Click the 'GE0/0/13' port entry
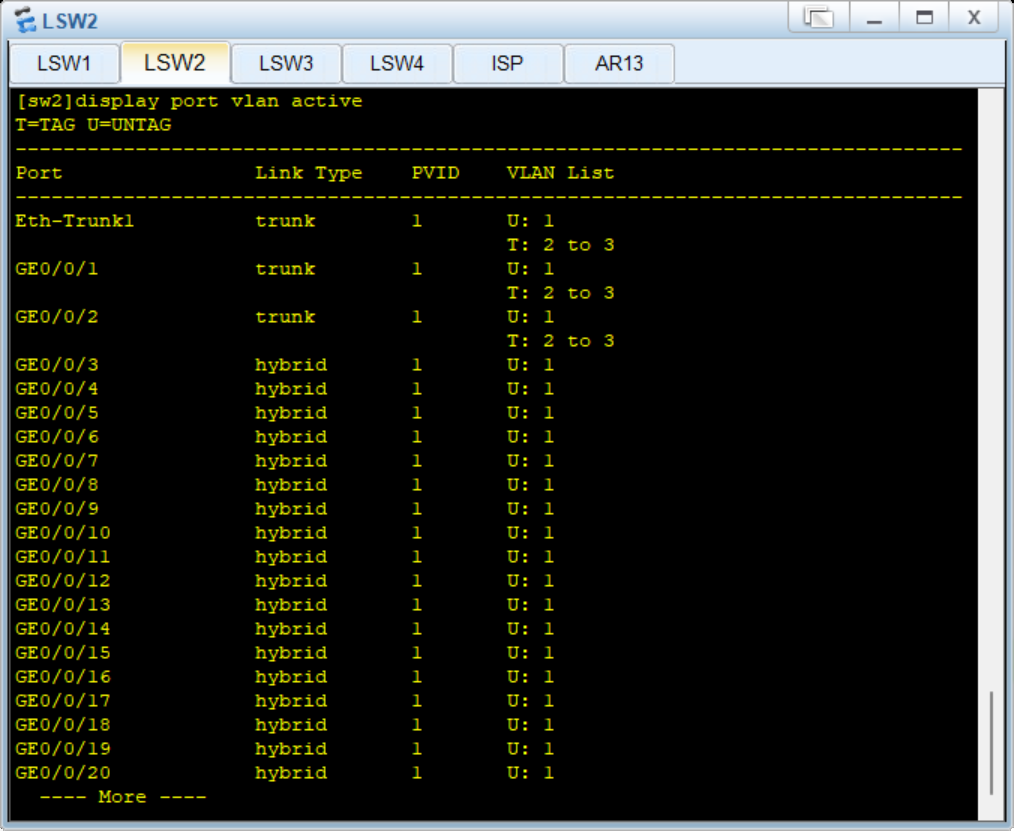This screenshot has height=831, width=1014. tap(63, 605)
